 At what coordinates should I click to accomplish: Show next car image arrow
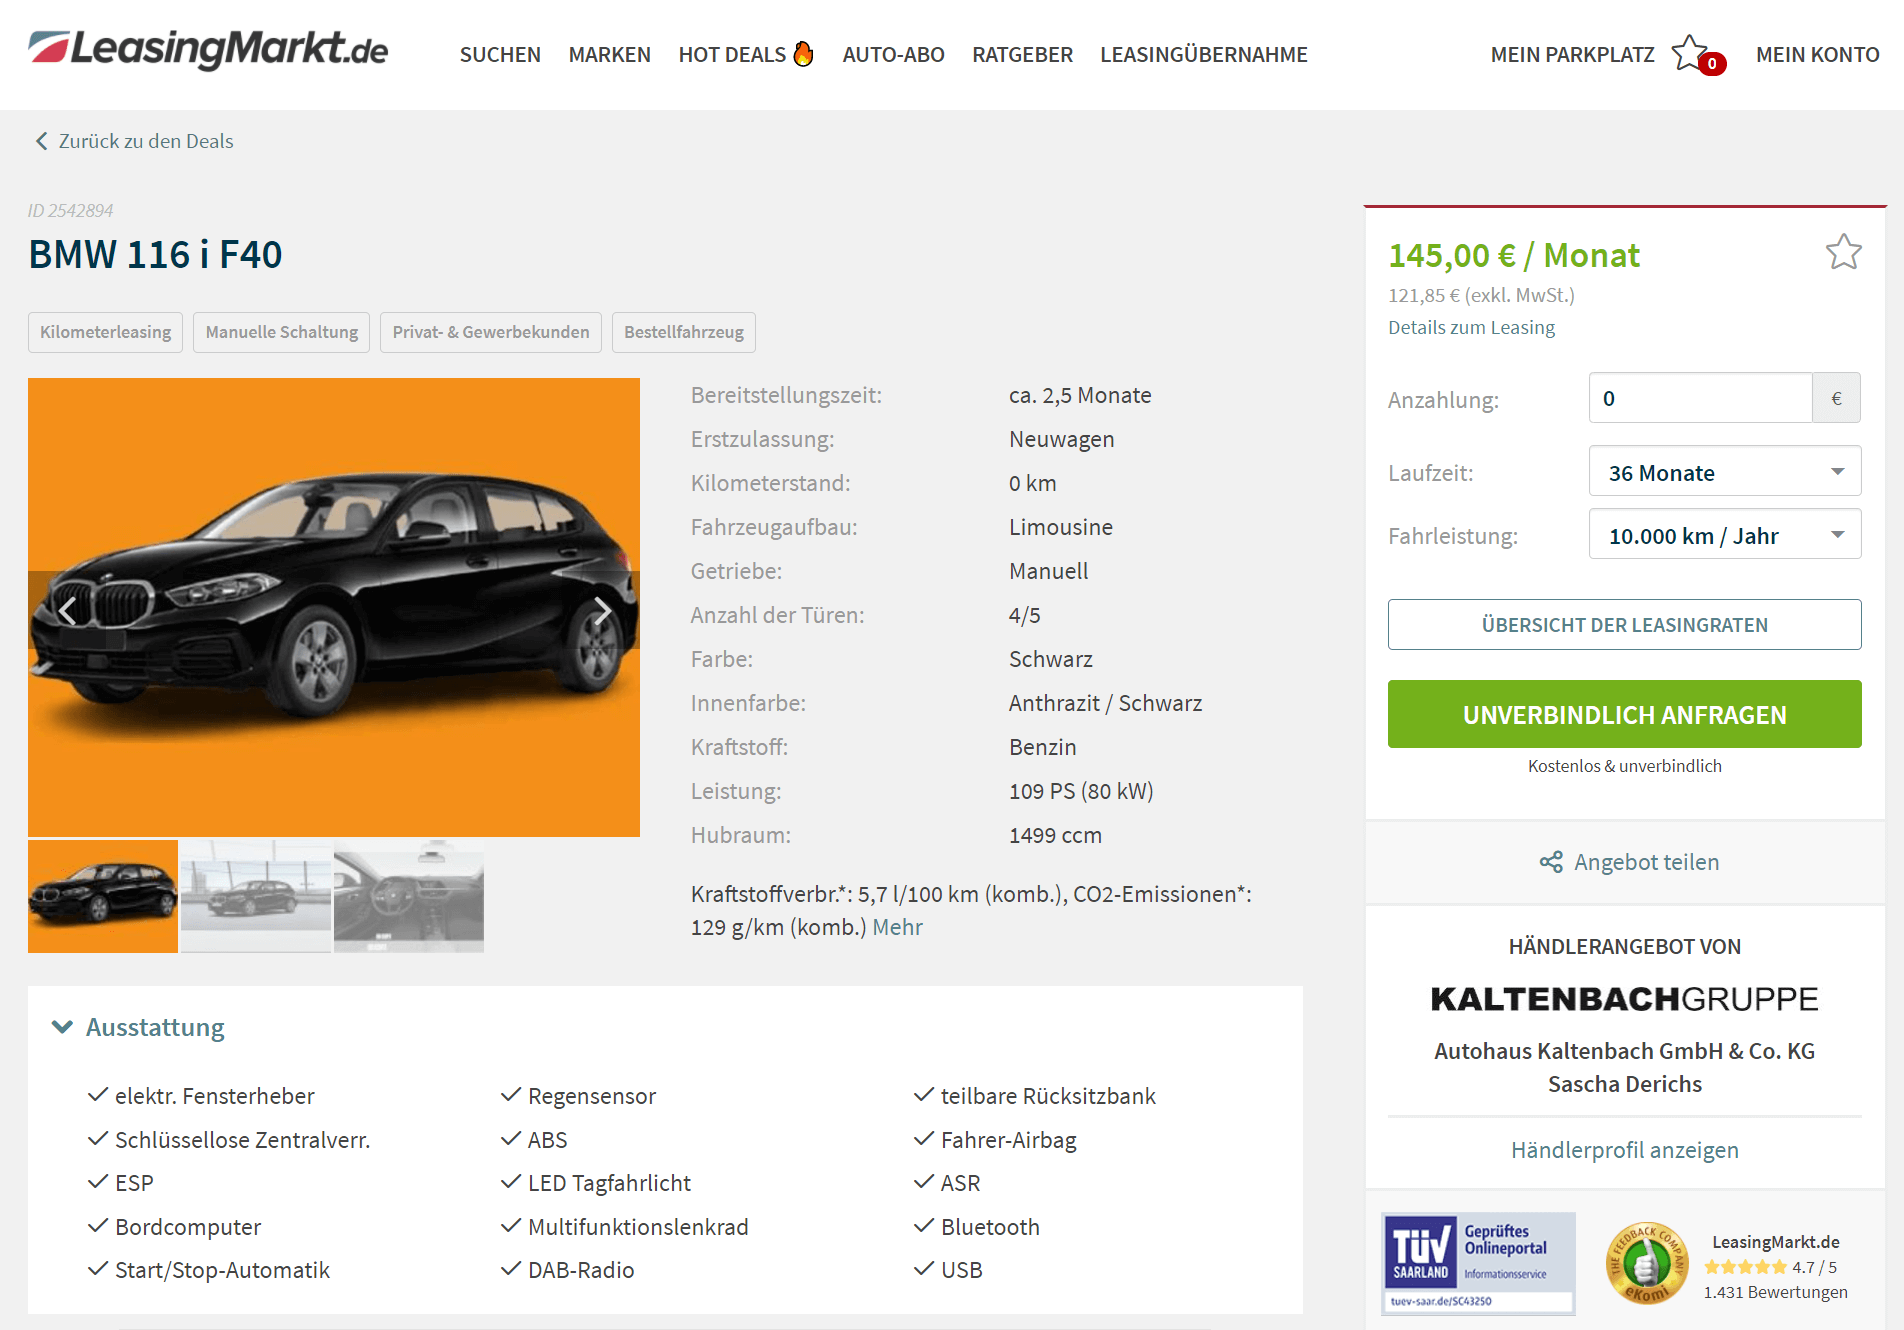(x=602, y=610)
